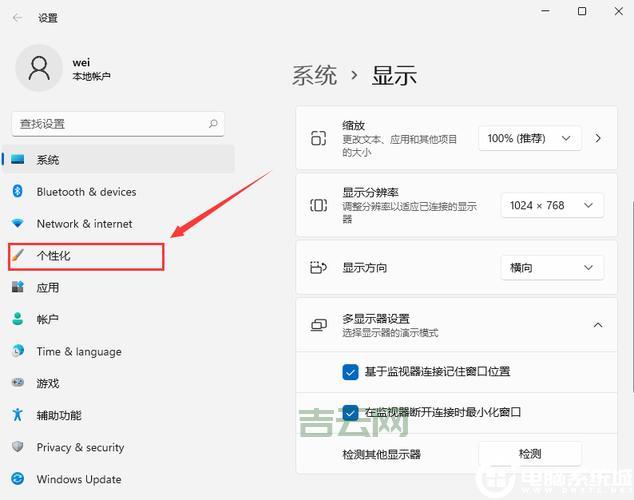Open Time & language settings
This screenshot has width=634, height=500.
coord(118,351)
